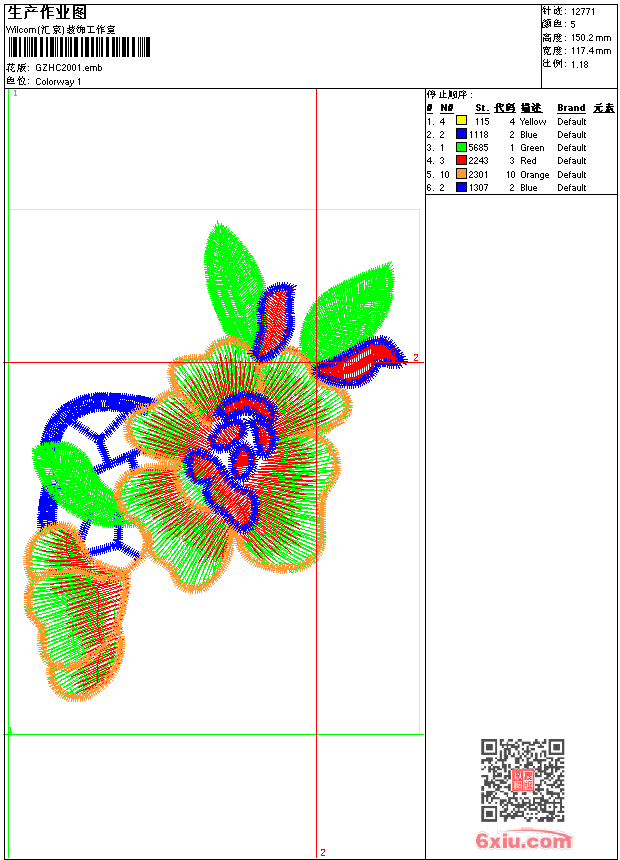
Task: Select the colour count value '5'
Action: 573,25
